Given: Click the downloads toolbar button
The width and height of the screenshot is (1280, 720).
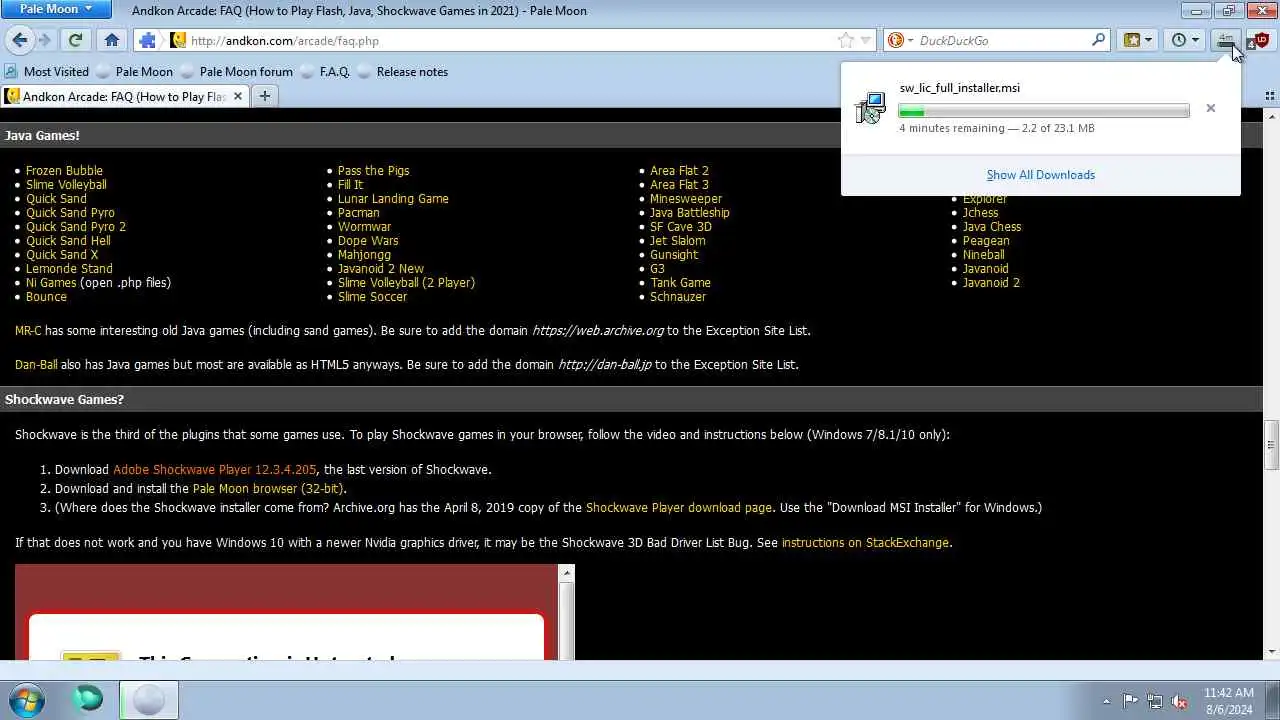Looking at the screenshot, I should 1226,40.
